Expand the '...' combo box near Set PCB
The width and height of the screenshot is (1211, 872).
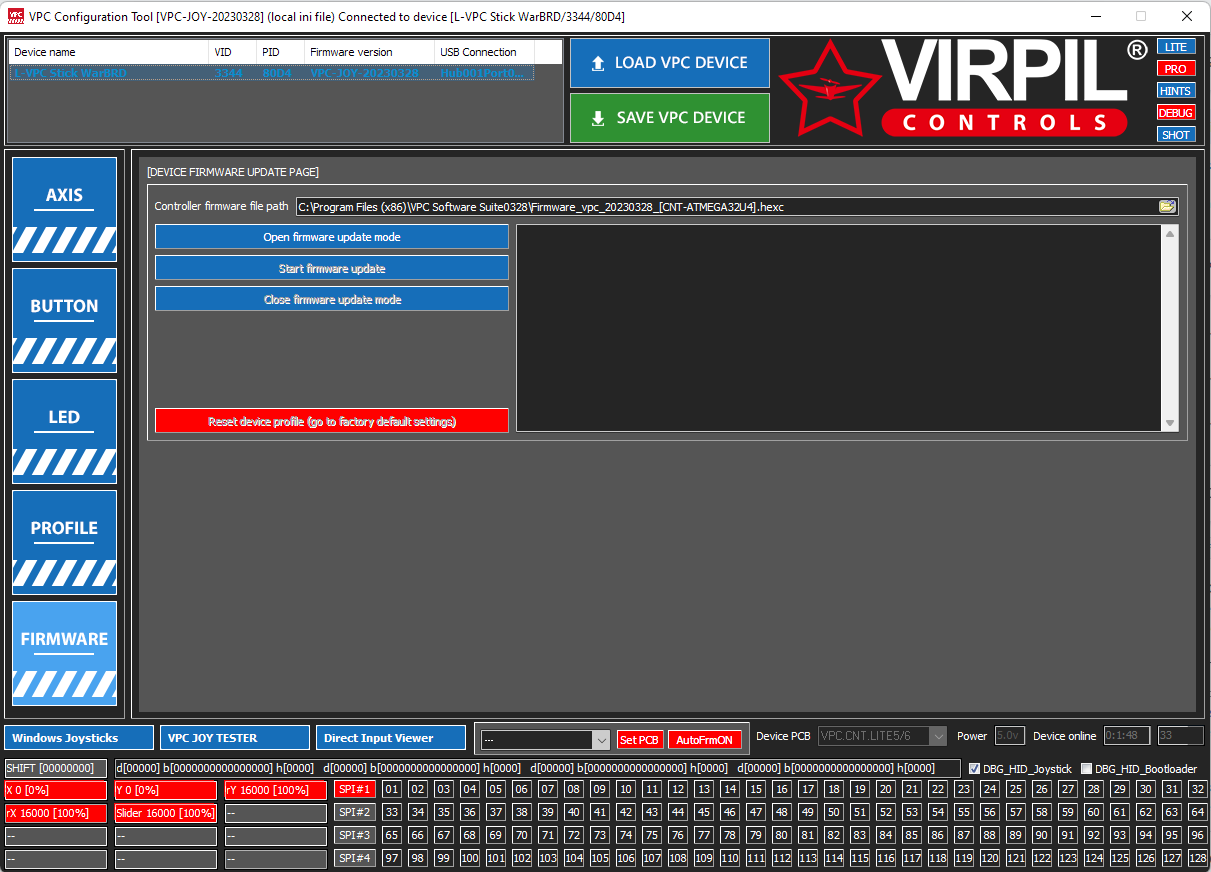[601, 740]
